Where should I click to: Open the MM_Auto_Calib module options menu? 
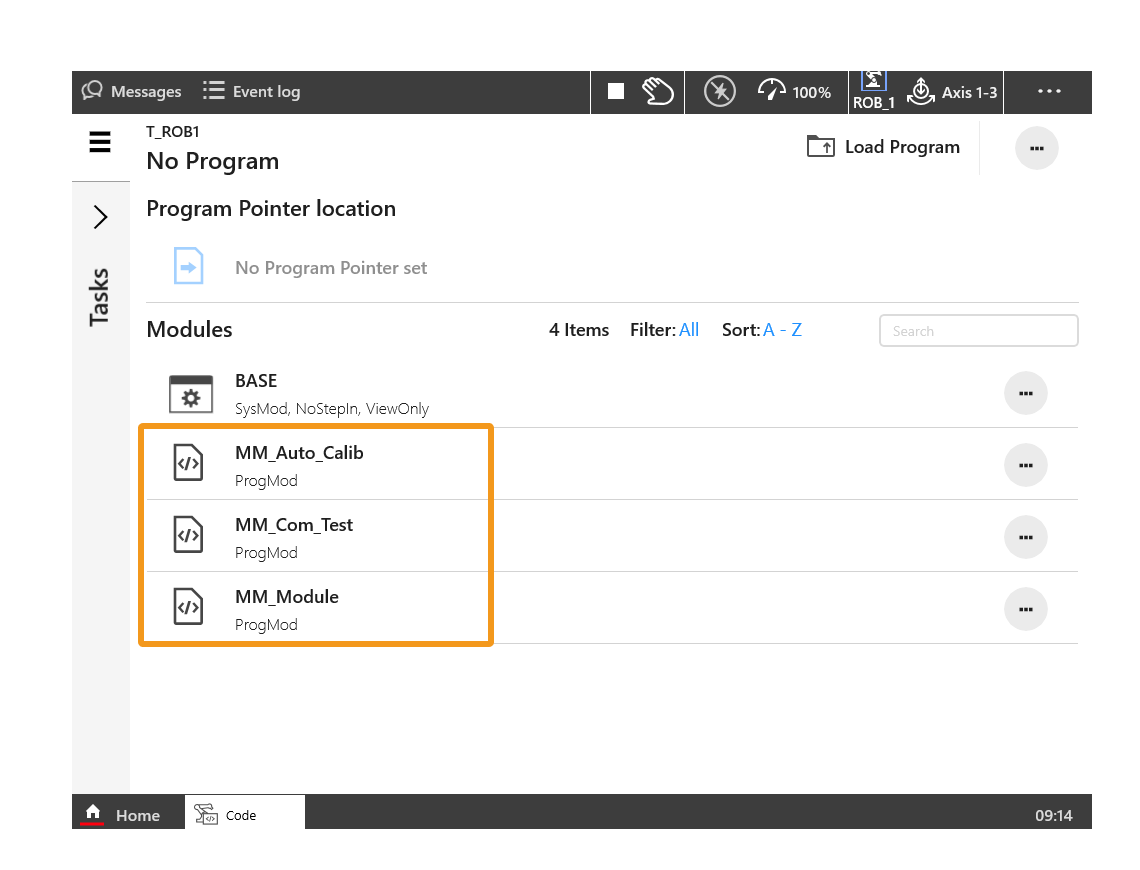pos(1025,466)
